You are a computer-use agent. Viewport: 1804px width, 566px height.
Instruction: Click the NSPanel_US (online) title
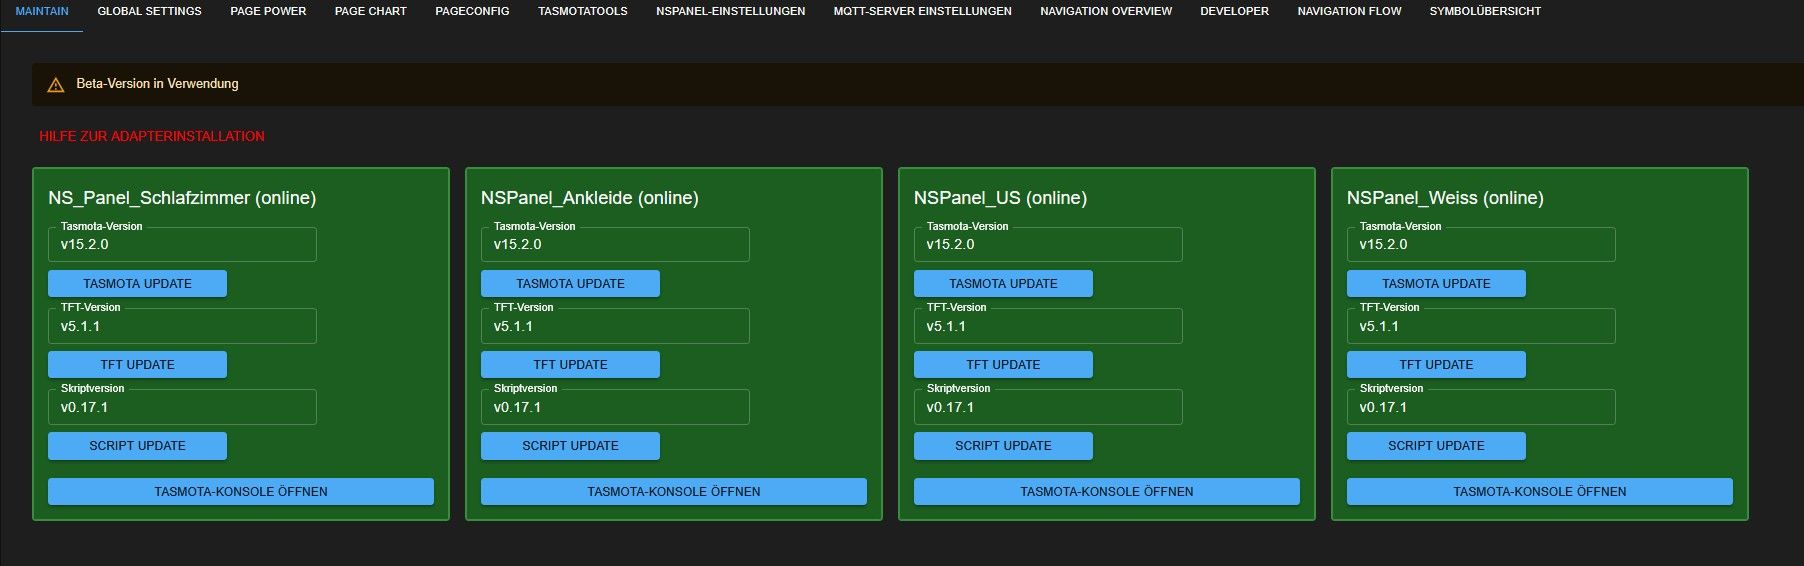pyautogui.click(x=1000, y=198)
